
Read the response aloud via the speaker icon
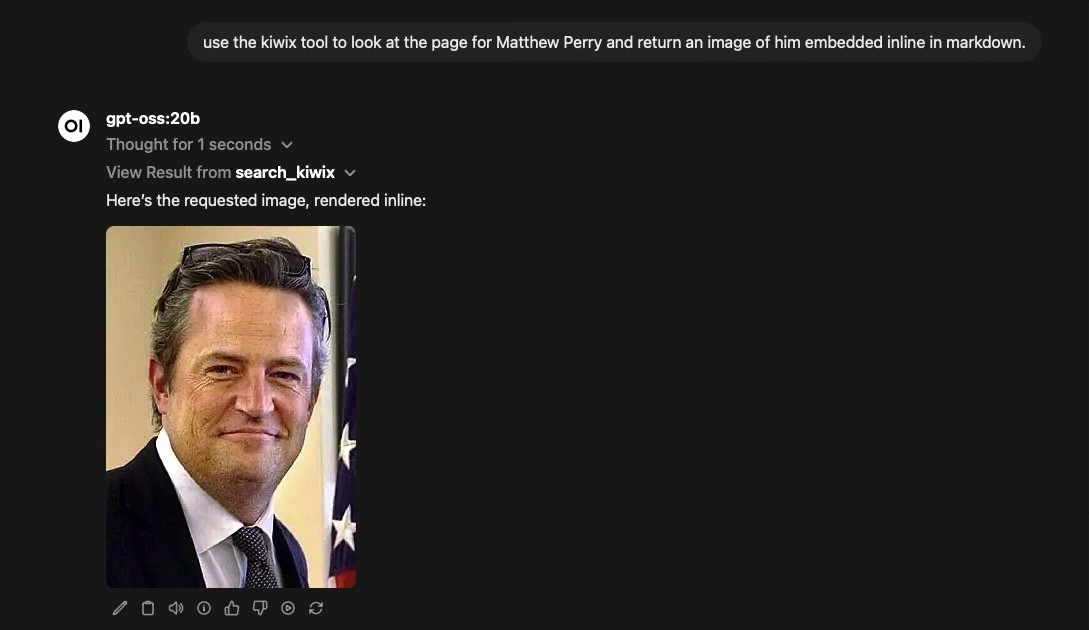176,608
